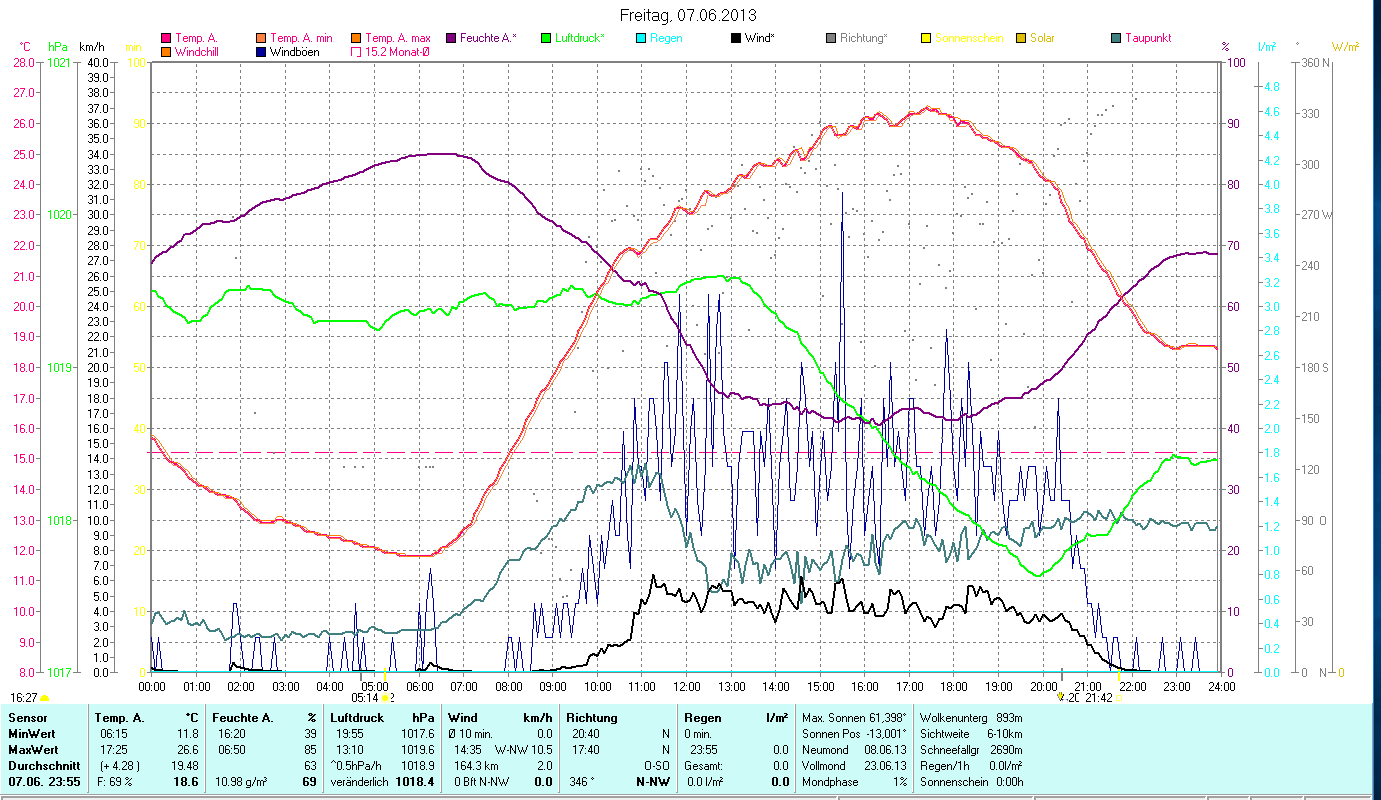This screenshot has height=800, width=1381.
Task: Click the black Wind* legend swatch
Action: [x=737, y=38]
